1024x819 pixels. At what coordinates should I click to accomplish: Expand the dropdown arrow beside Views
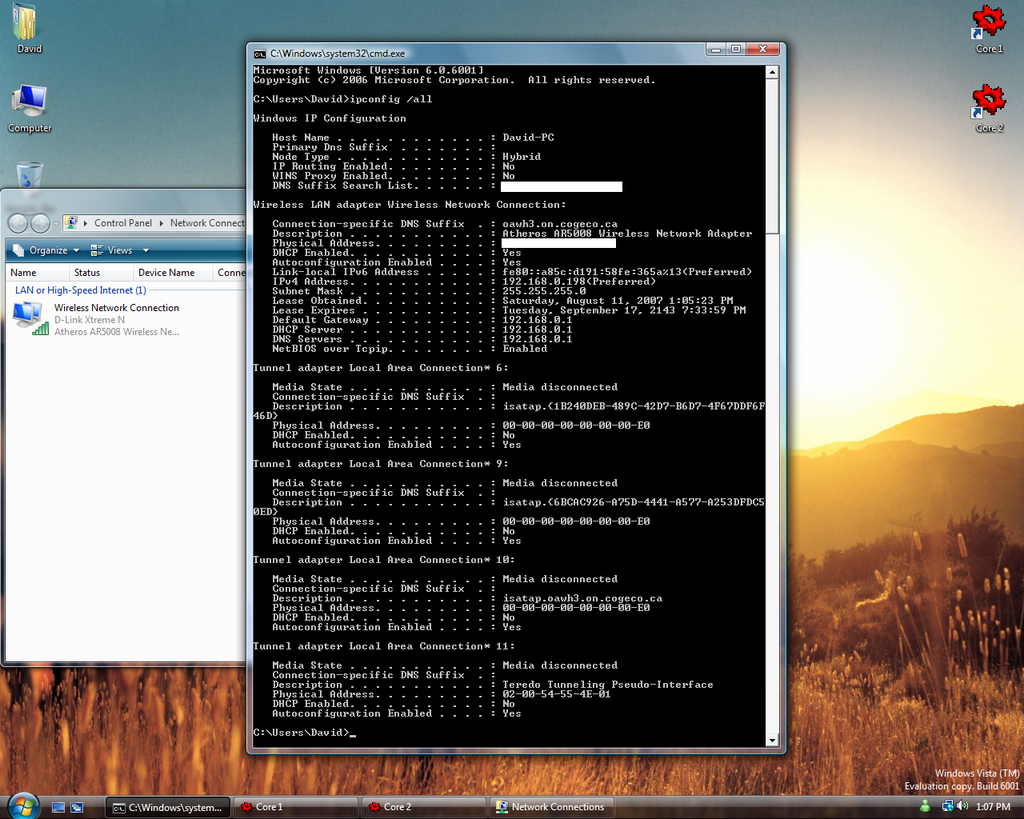pyautogui.click(x=146, y=250)
